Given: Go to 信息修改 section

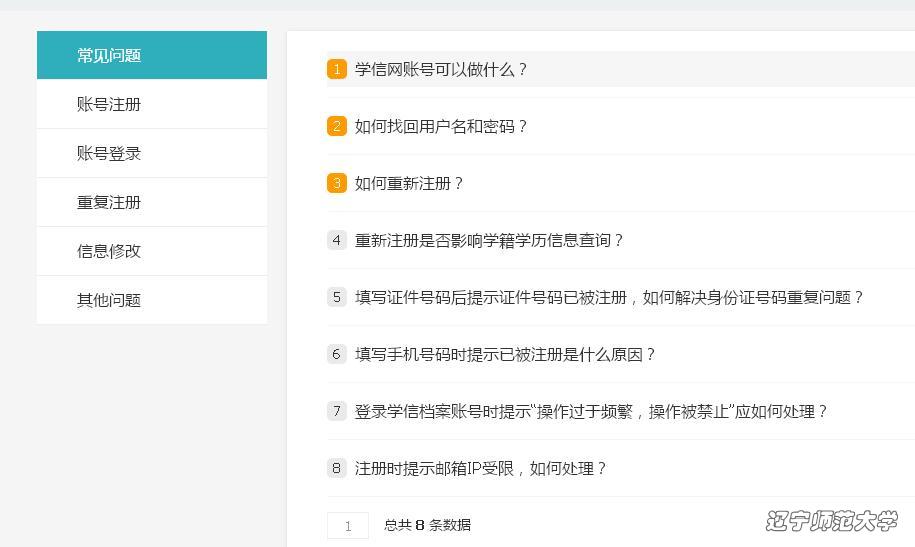Looking at the screenshot, I should tap(152, 251).
